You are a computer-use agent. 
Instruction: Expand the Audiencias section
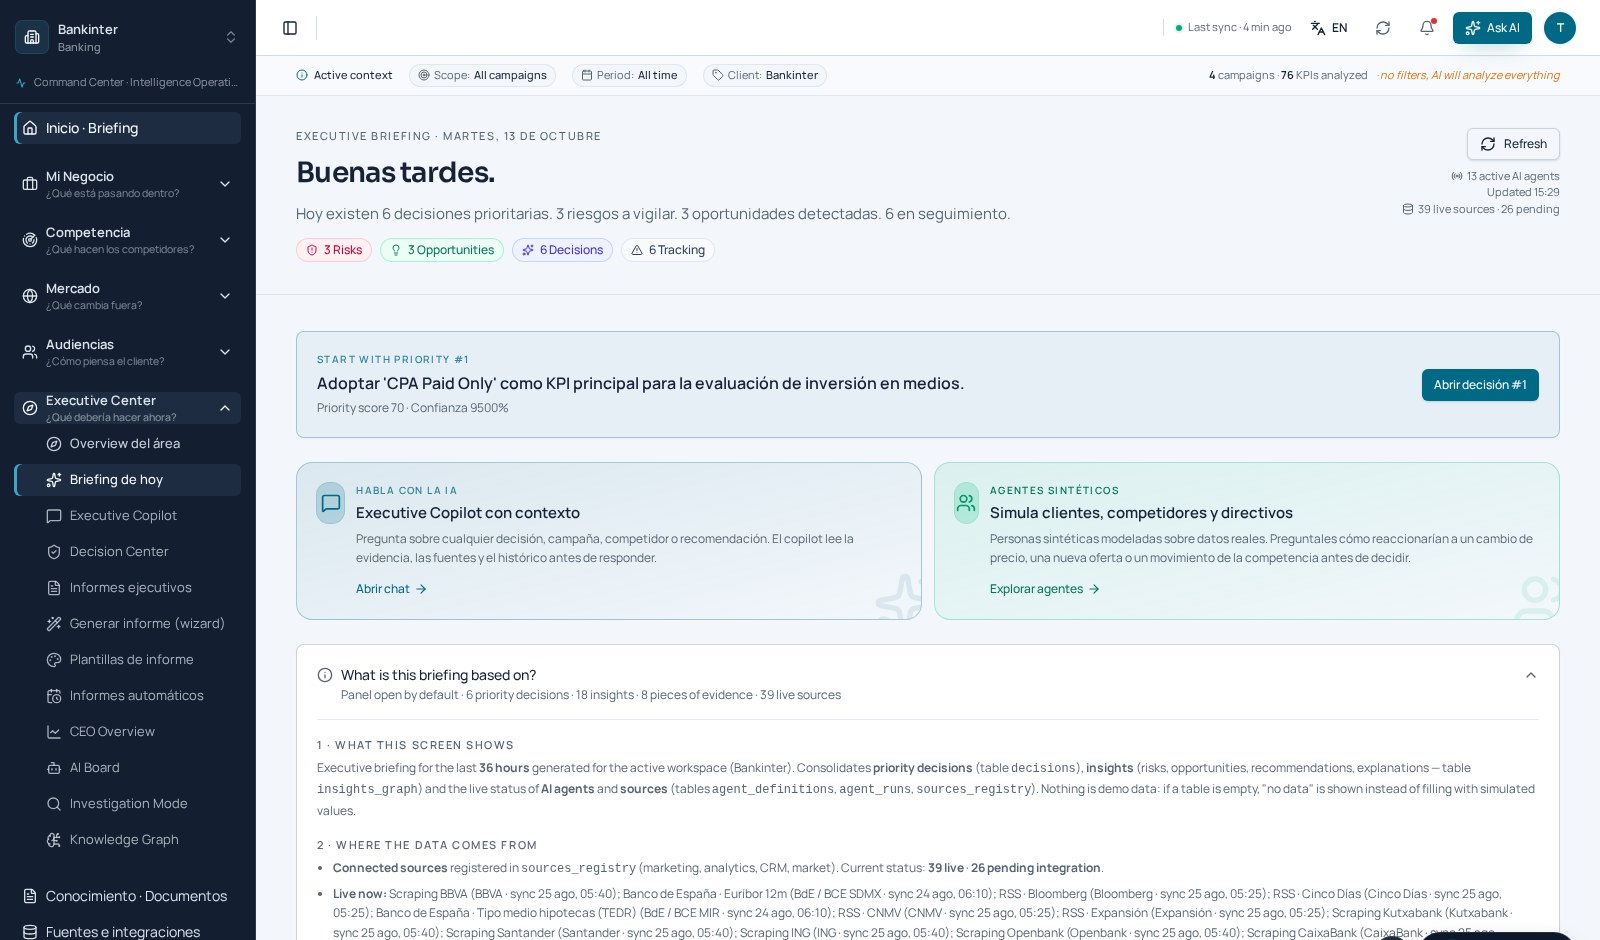pos(128,352)
